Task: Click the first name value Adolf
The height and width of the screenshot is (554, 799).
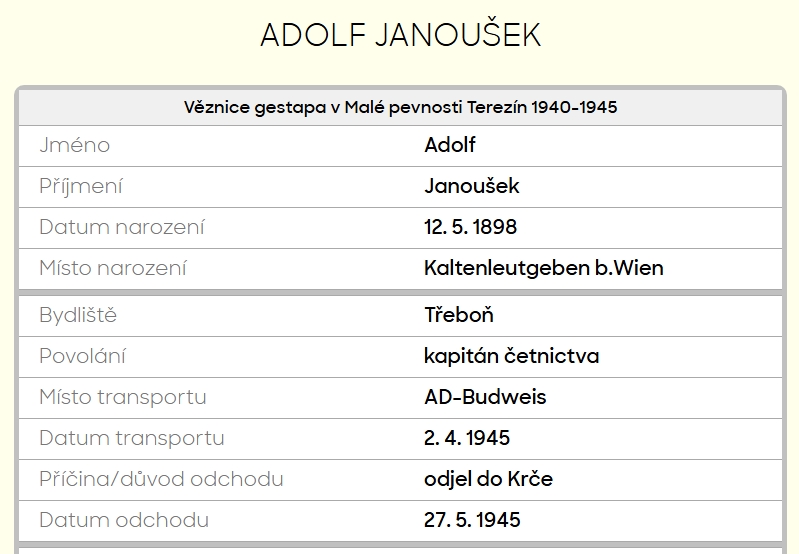Action: coord(450,145)
